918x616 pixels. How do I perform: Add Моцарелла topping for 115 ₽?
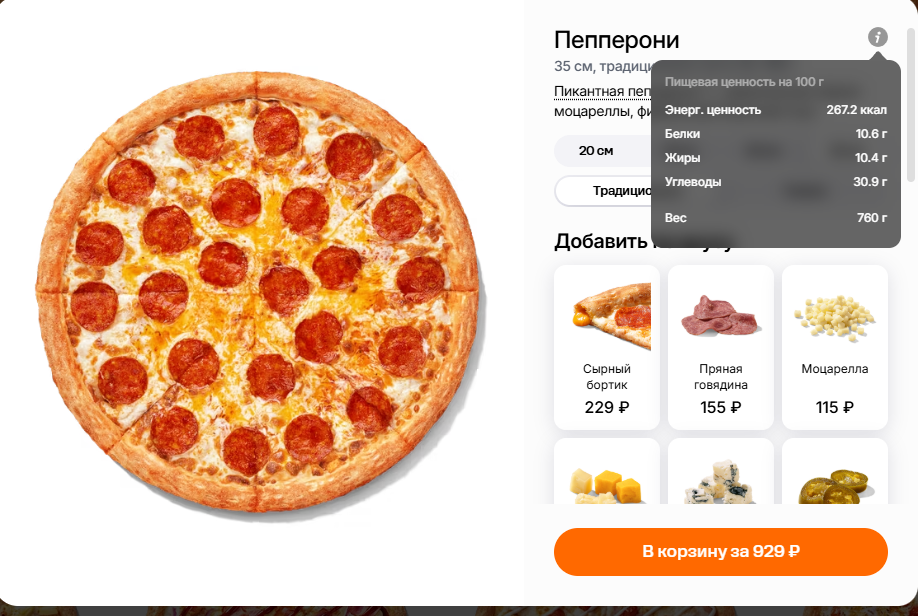click(835, 347)
